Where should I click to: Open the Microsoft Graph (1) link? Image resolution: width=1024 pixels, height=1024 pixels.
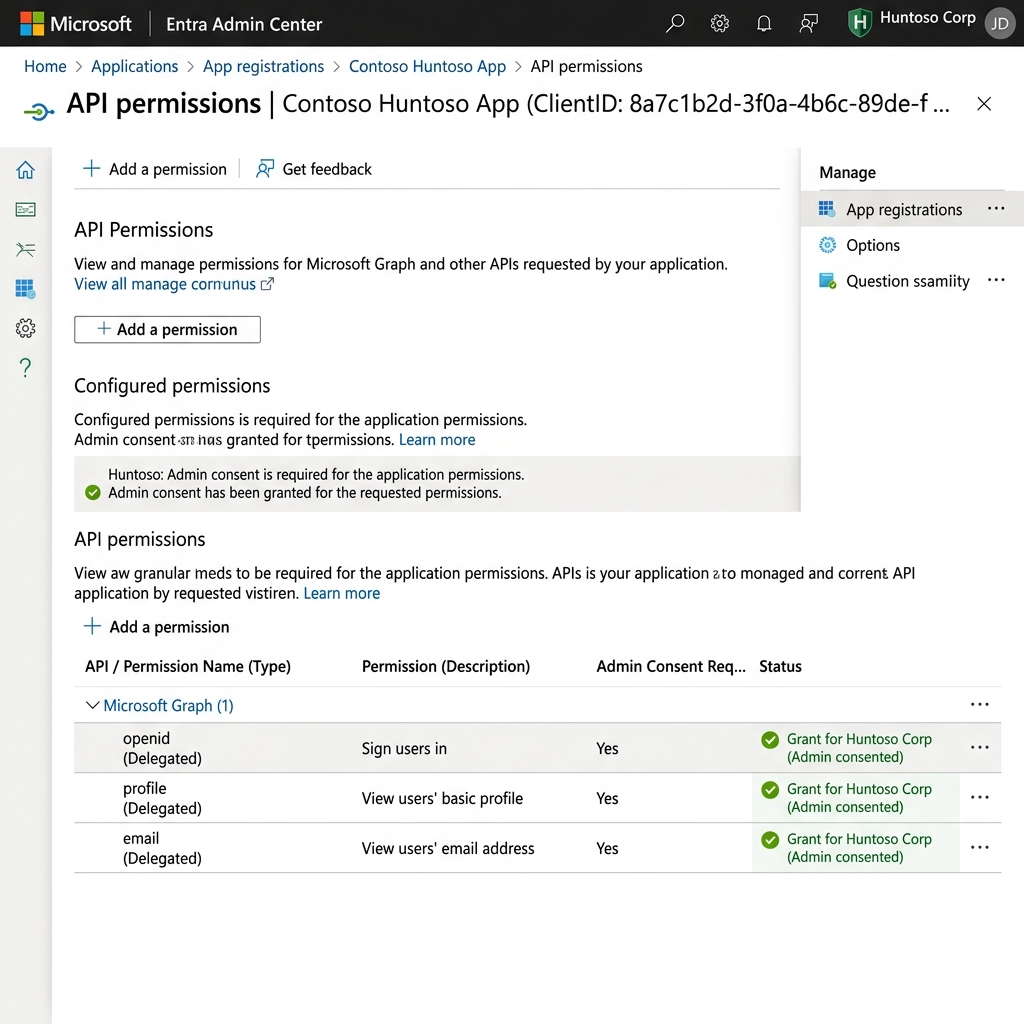point(168,706)
